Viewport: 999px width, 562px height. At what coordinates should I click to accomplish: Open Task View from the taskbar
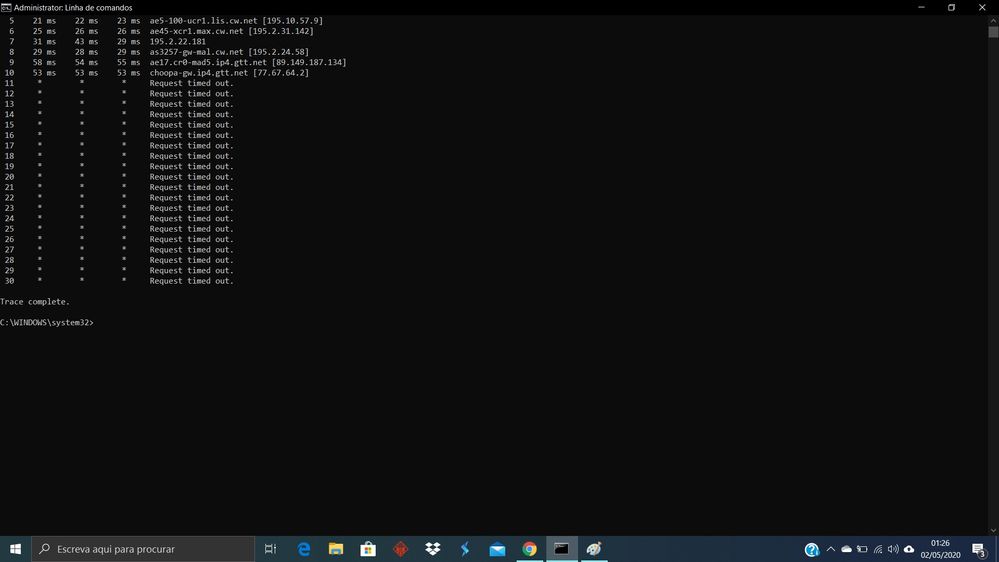pos(270,549)
